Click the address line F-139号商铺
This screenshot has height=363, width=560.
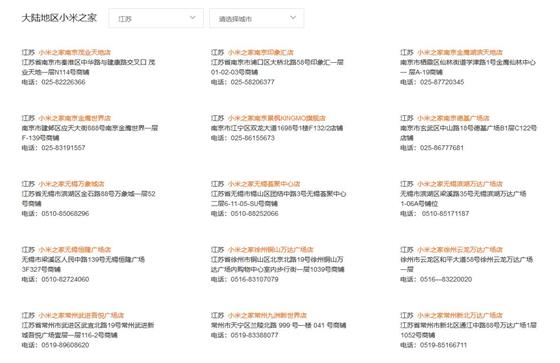click(40, 138)
